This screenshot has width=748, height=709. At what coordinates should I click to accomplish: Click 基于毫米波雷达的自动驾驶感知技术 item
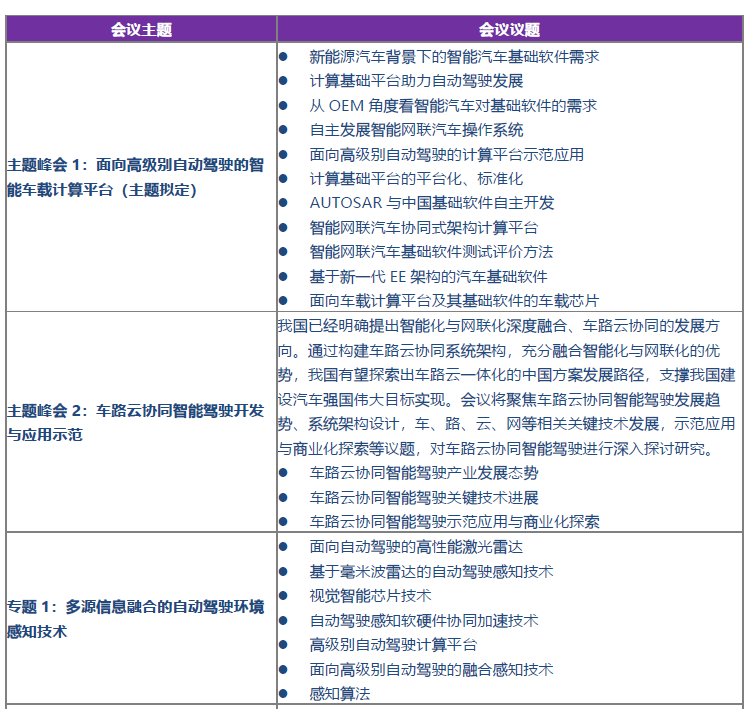(x=431, y=572)
